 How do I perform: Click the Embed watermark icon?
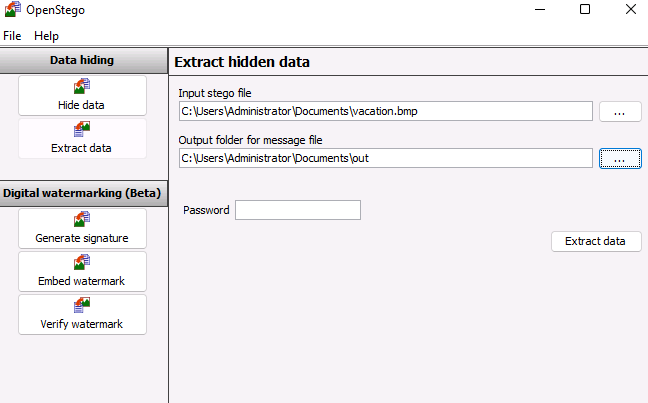[82, 263]
